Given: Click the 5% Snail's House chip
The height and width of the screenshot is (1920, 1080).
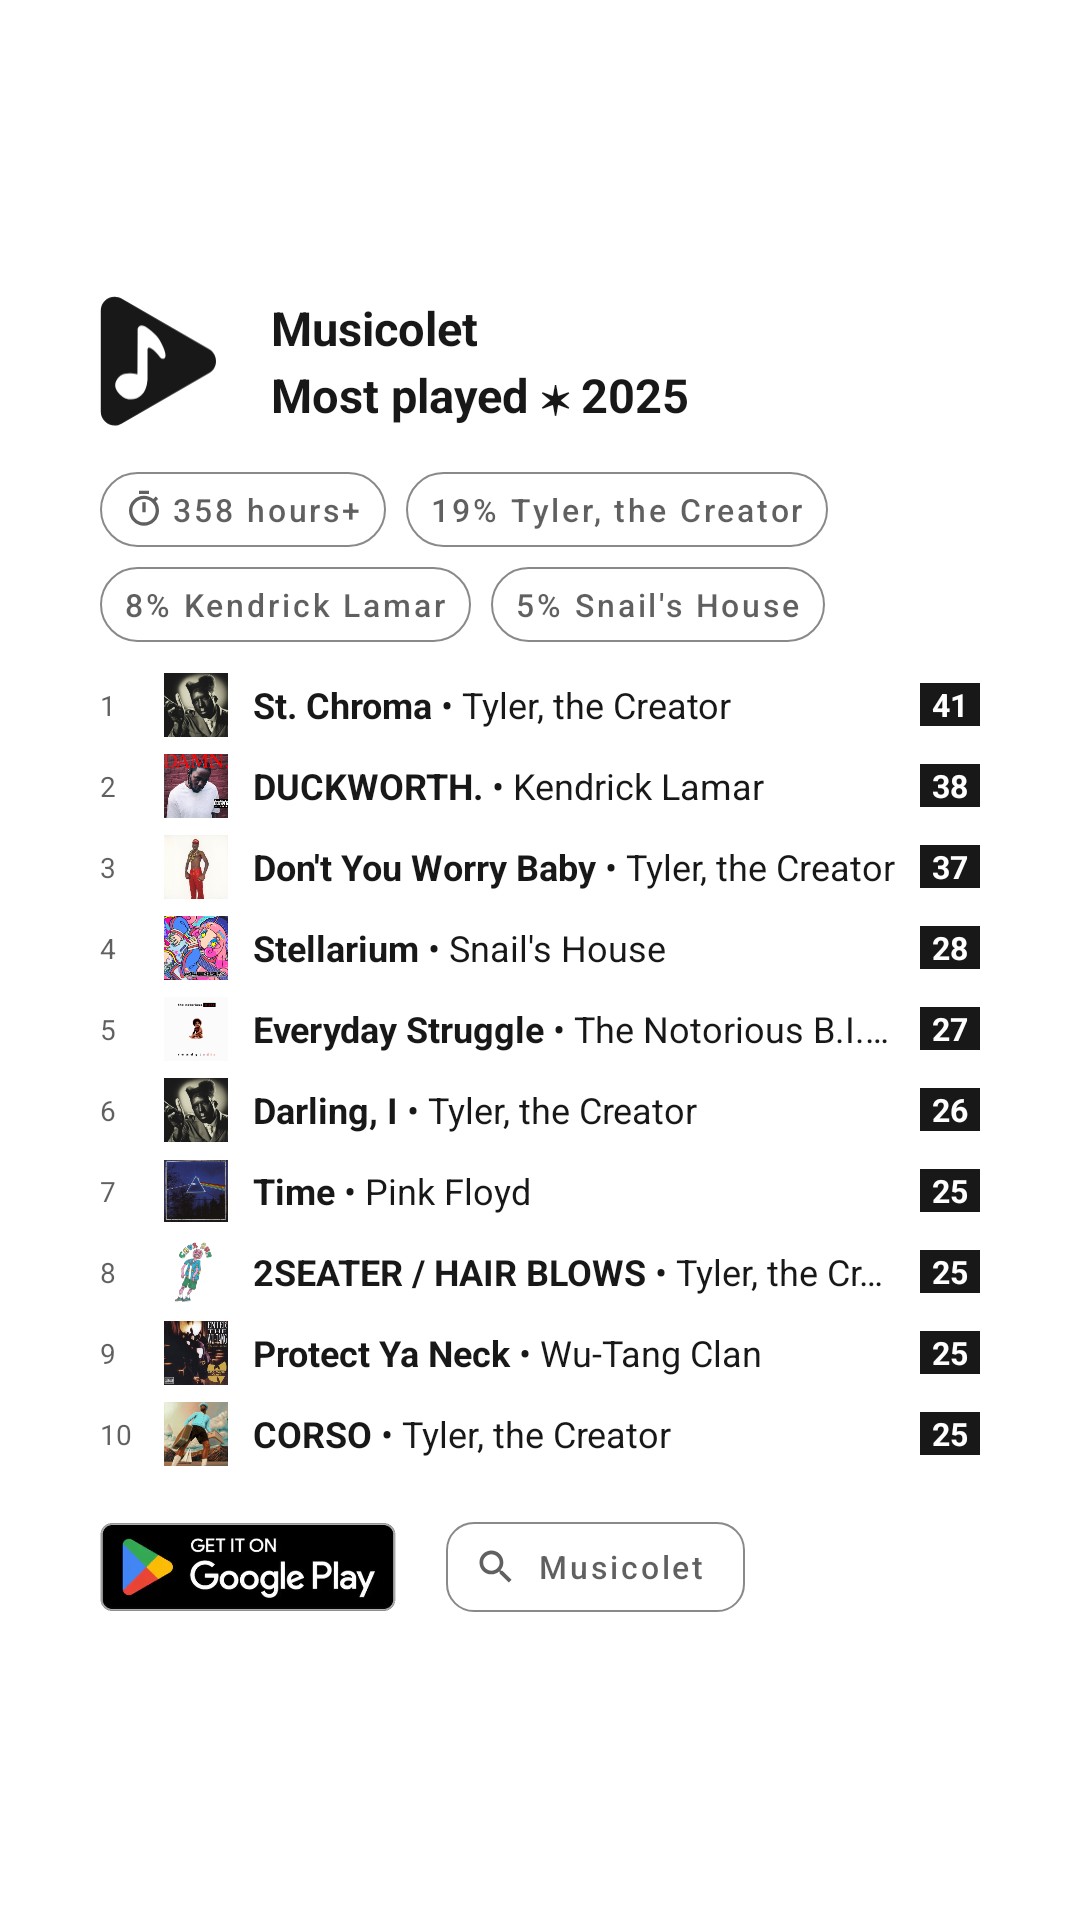Looking at the screenshot, I should coord(657,605).
